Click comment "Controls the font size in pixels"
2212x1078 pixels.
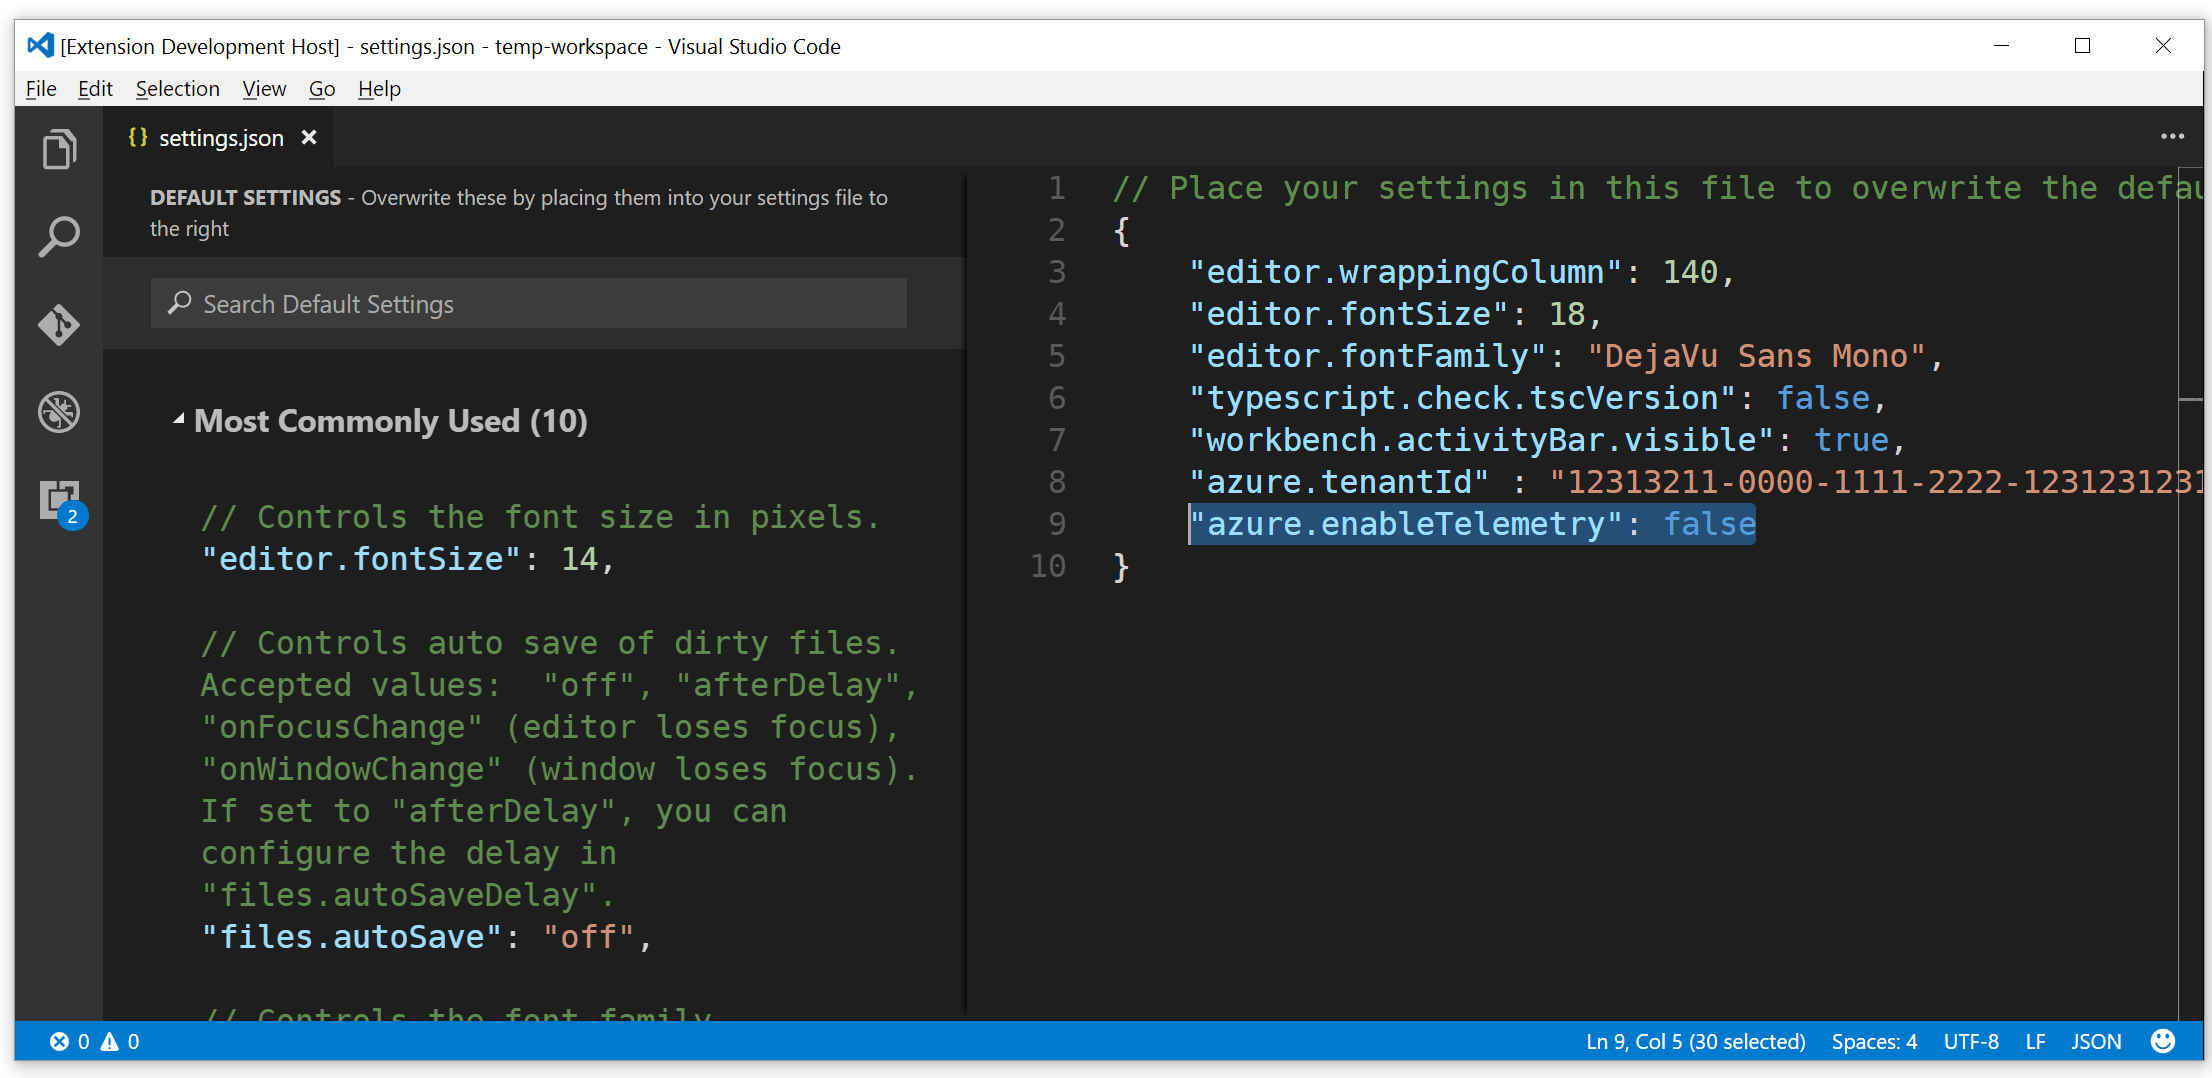540,517
